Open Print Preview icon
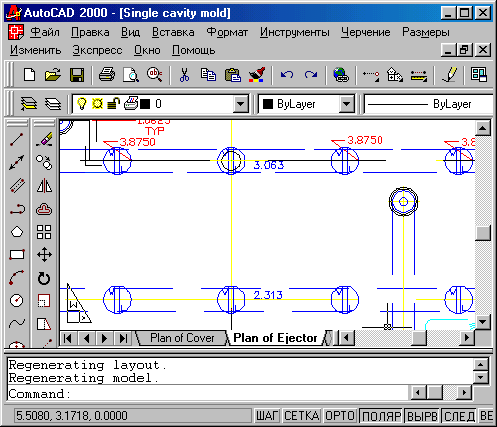This screenshot has width=497, height=427. pyautogui.click(x=131, y=75)
